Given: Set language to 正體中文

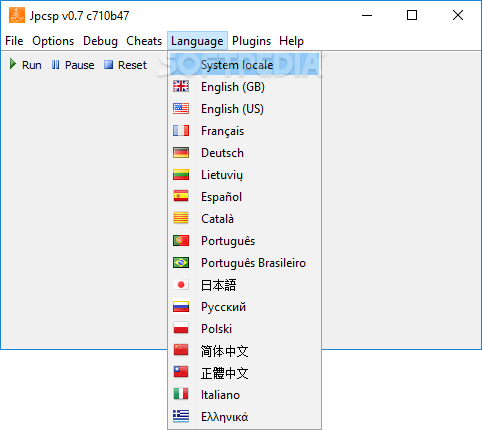Looking at the screenshot, I should pos(244,373).
